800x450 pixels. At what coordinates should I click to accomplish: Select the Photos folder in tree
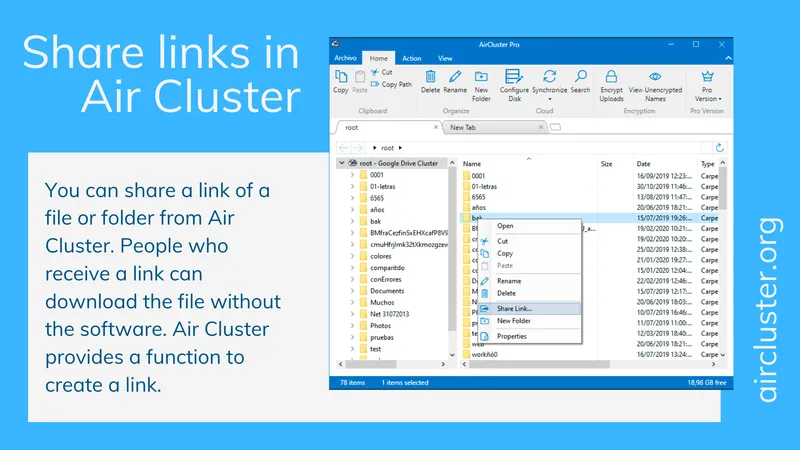[380, 326]
